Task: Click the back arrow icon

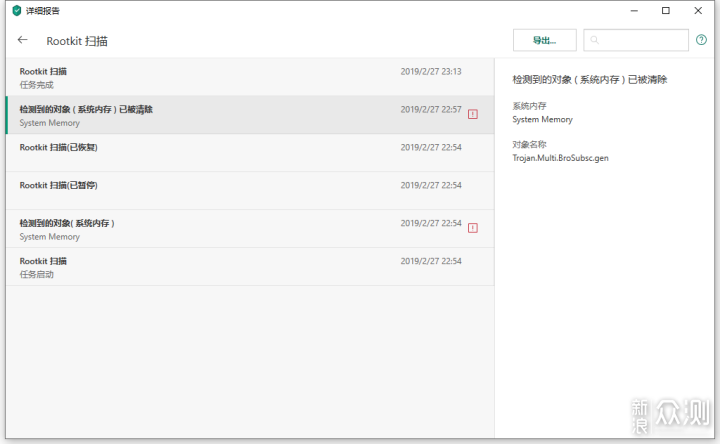Action: point(23,41)
